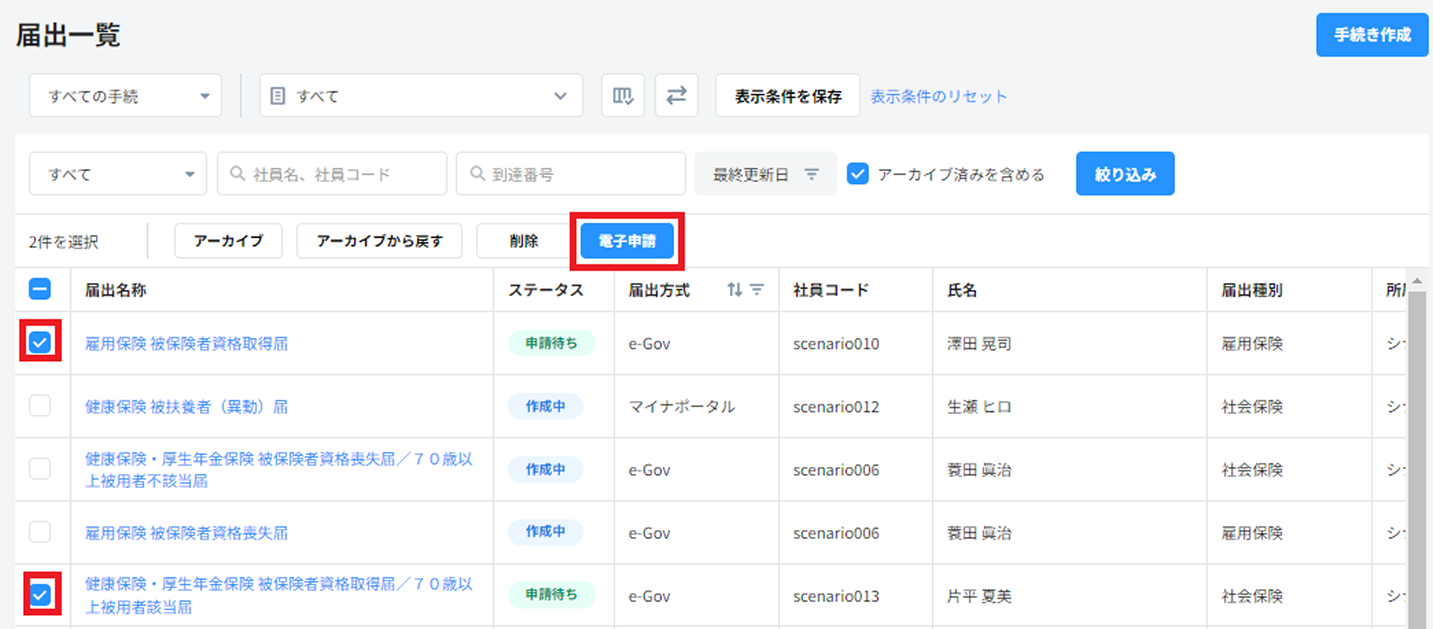Screen dimensions: 1433x629
Task: Uncheck the 片平 夏美 row checkbox
Action: click(39, 595)
